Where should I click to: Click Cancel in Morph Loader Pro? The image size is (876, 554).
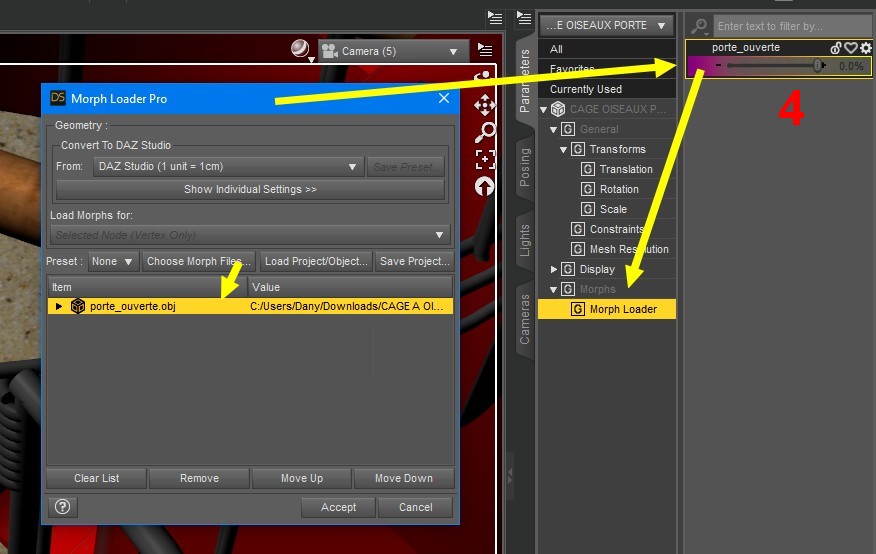(x=416, y=507)
